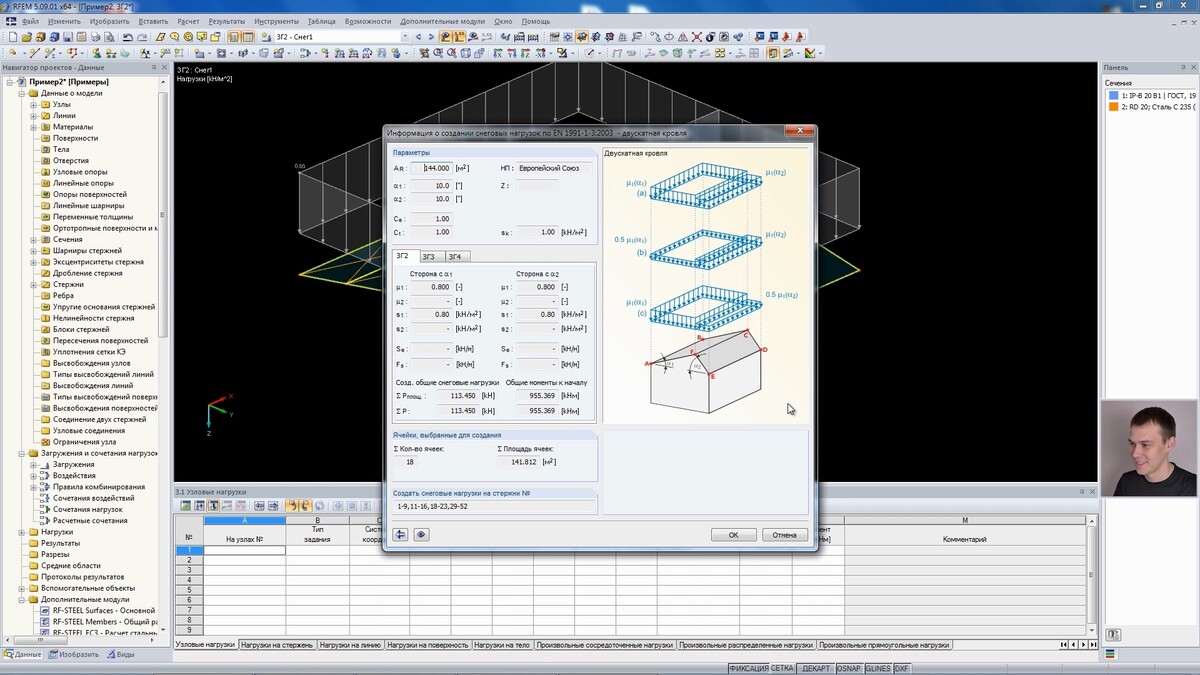The image size is (1200, 675).
Task: Switch to the ЗГ3 tab in dialog
Action: 428,257
